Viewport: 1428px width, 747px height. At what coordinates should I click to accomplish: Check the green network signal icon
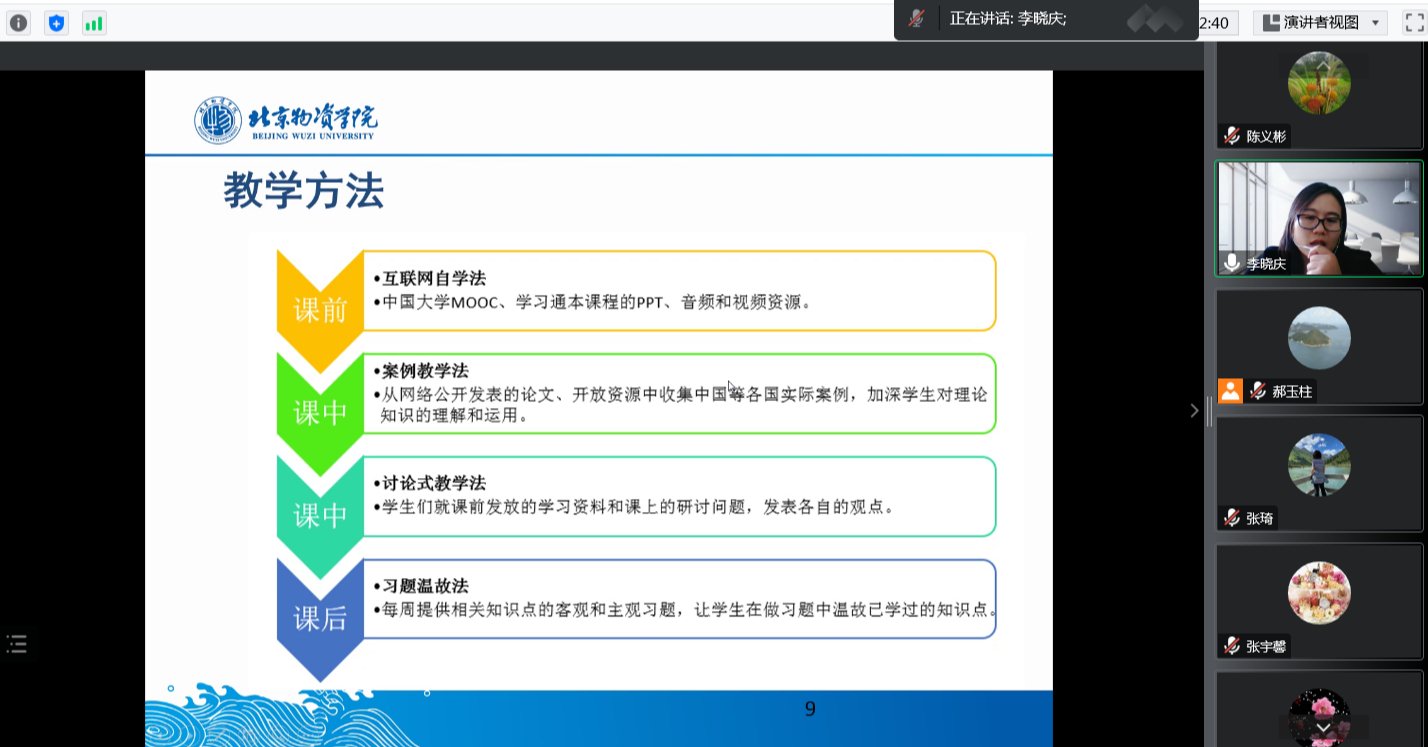click(x=94, y=23)
